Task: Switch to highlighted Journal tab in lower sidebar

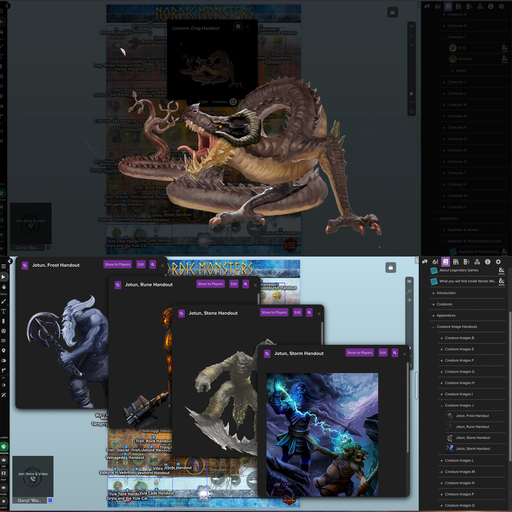Action: click(446, 262)
